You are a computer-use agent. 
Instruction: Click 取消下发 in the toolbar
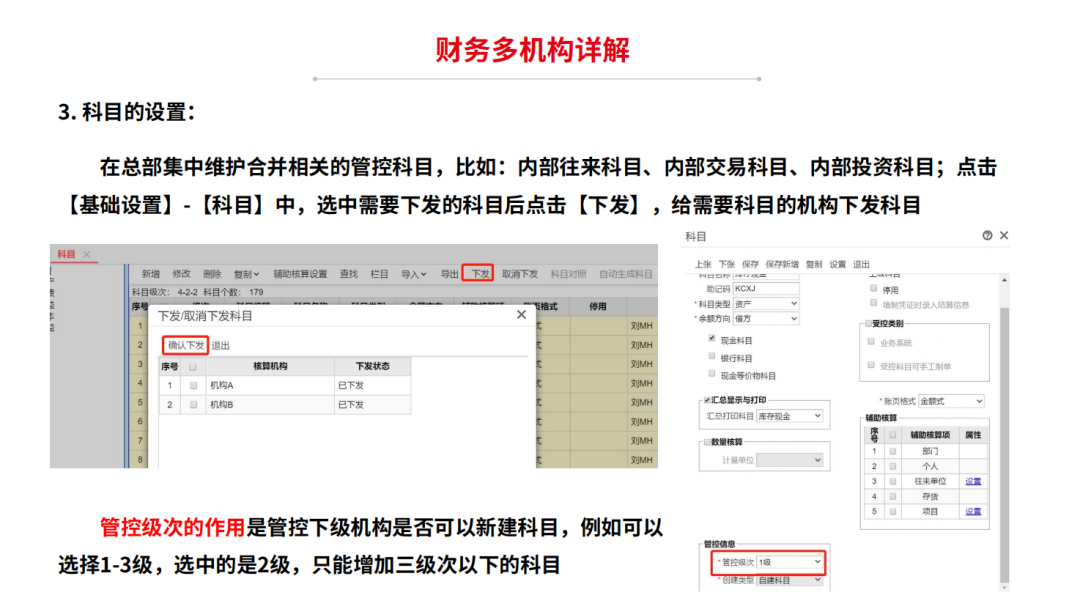[520, 273]
